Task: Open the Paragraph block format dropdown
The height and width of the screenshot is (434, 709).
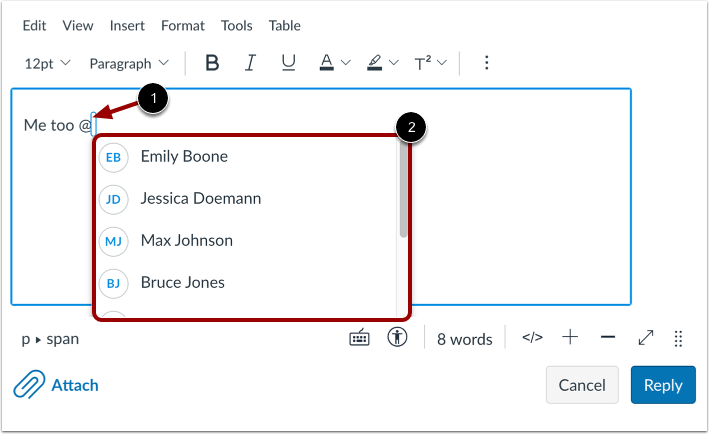Action: point(129,63)
